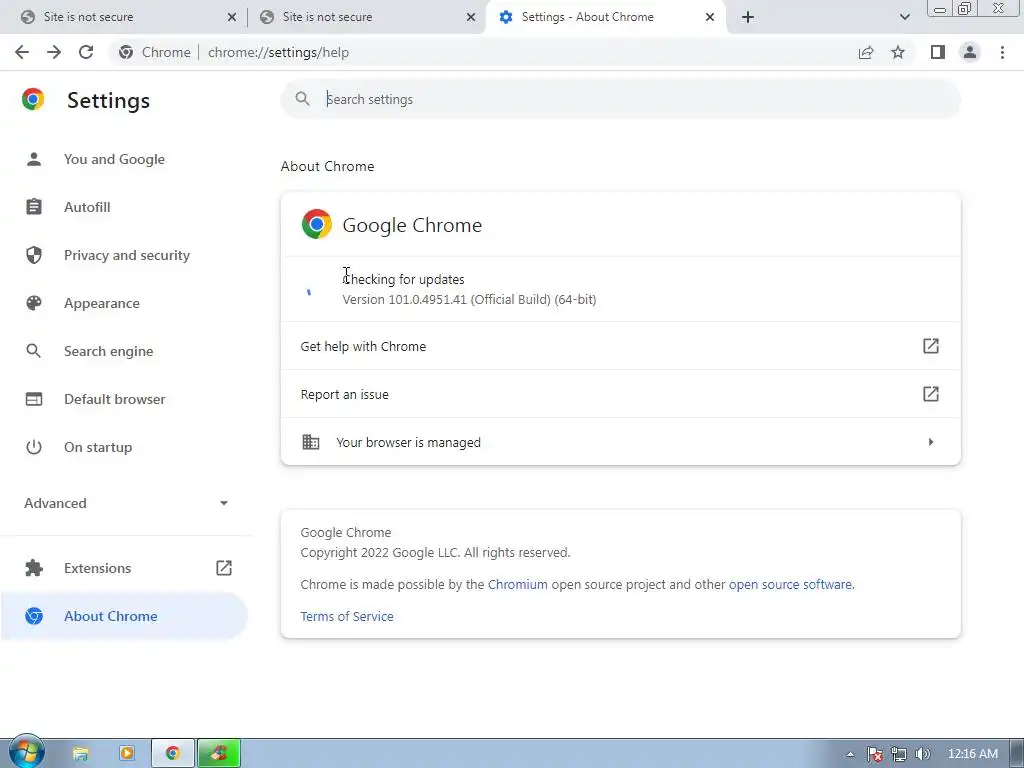Open the open source software link
This screenshot has height=768, width=1024.
tap(790, 584)
